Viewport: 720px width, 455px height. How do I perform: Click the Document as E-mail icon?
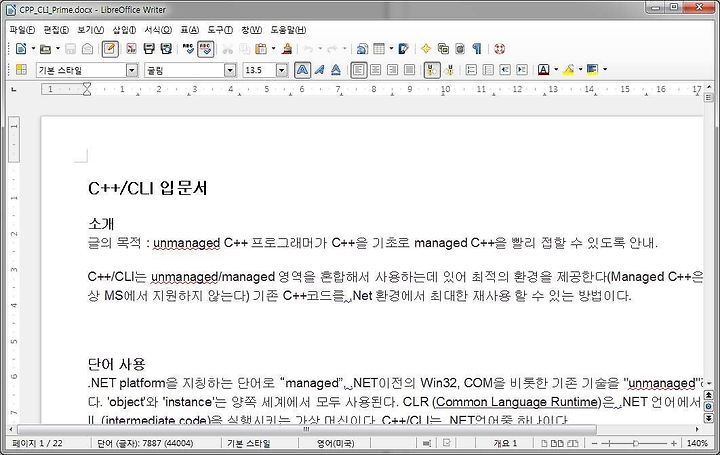click(87, 49)
